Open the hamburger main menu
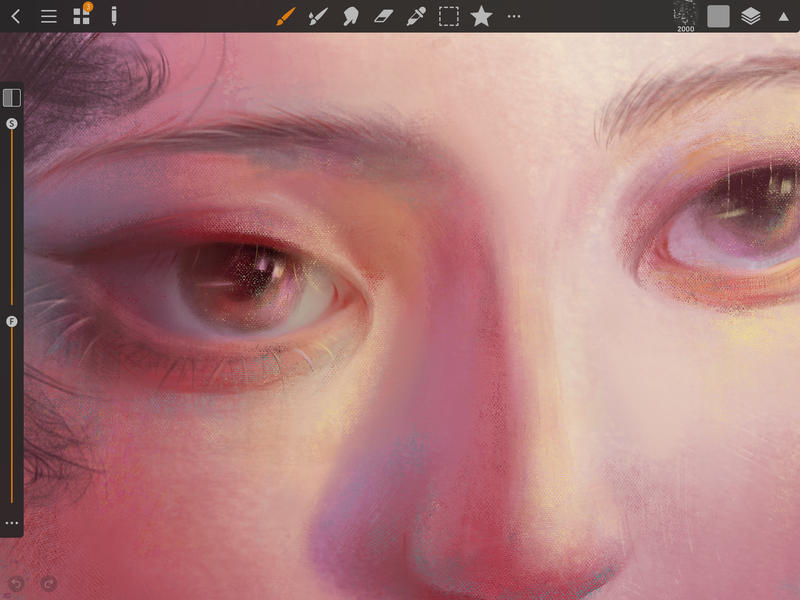The width and height of the screenshot is (800, 600). coord(48,16)
